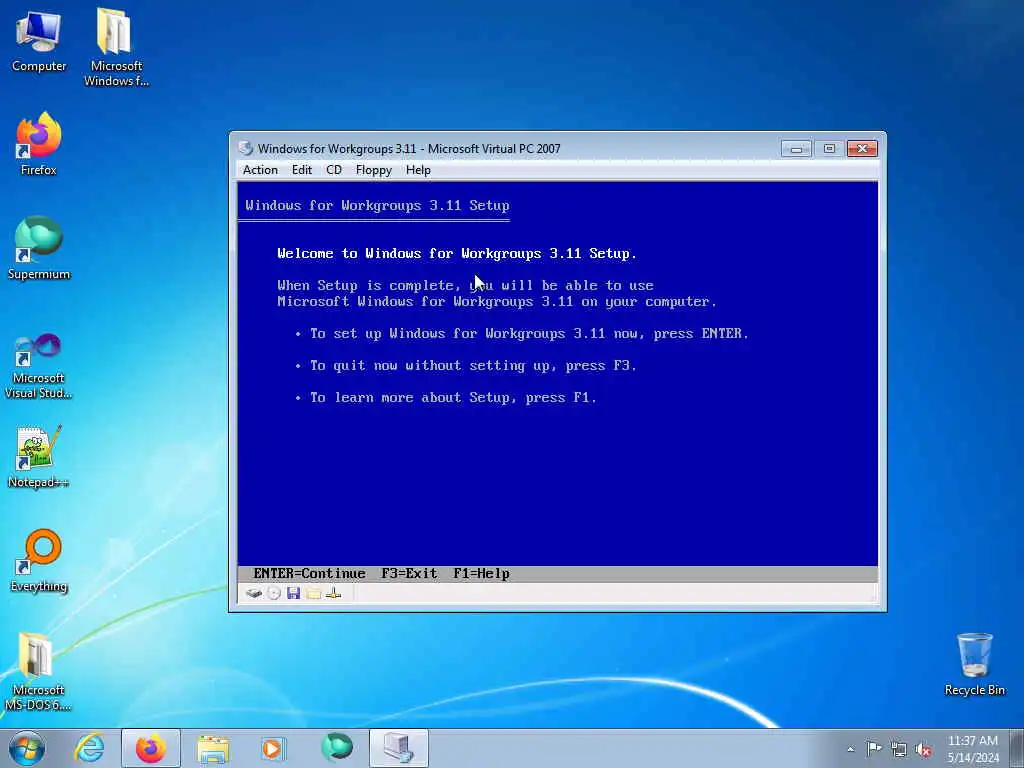Click the Show Desktop strip at taskbar end

pos(1018,748)
